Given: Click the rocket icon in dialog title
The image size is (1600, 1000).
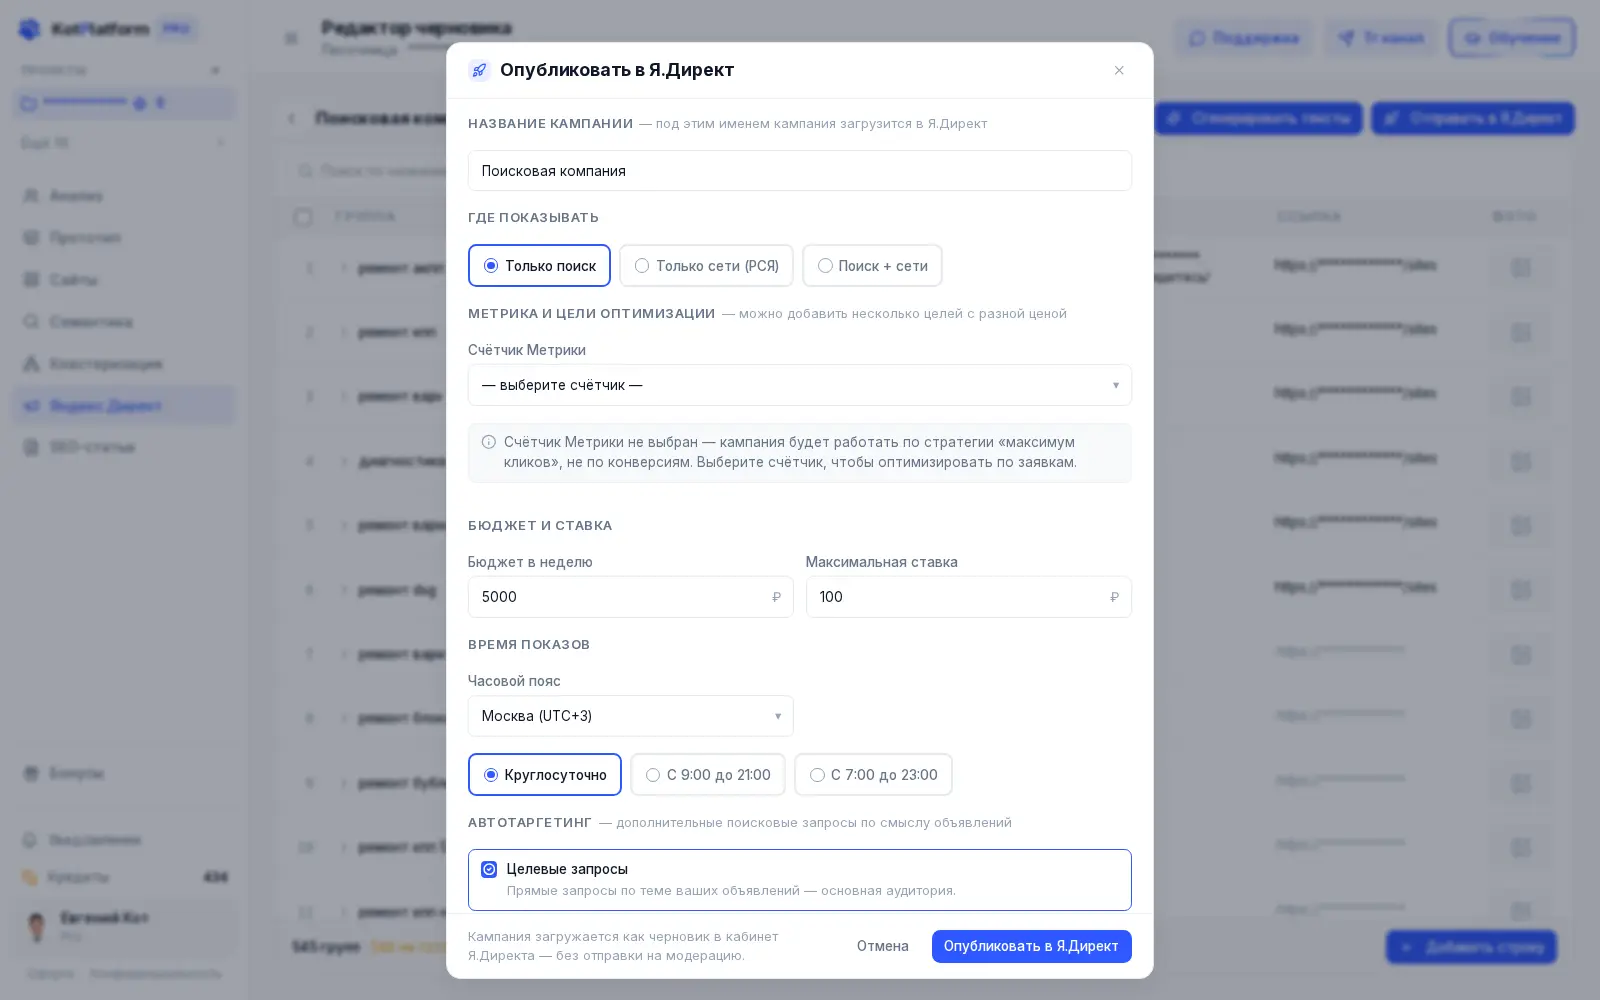Looking at the screenshot, I should click(x=479, y=70).
